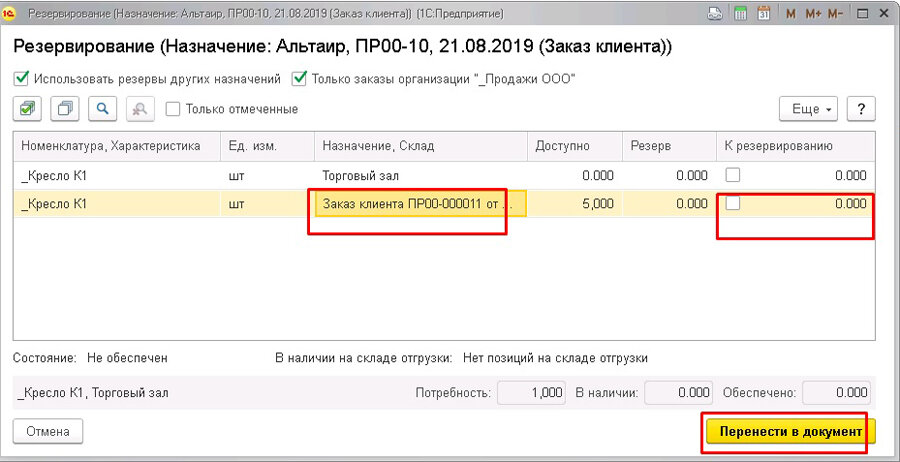The image size is (900, 462).
Task: Check reservation box in Торговый зал row
Action: click(x=732, y=174)
